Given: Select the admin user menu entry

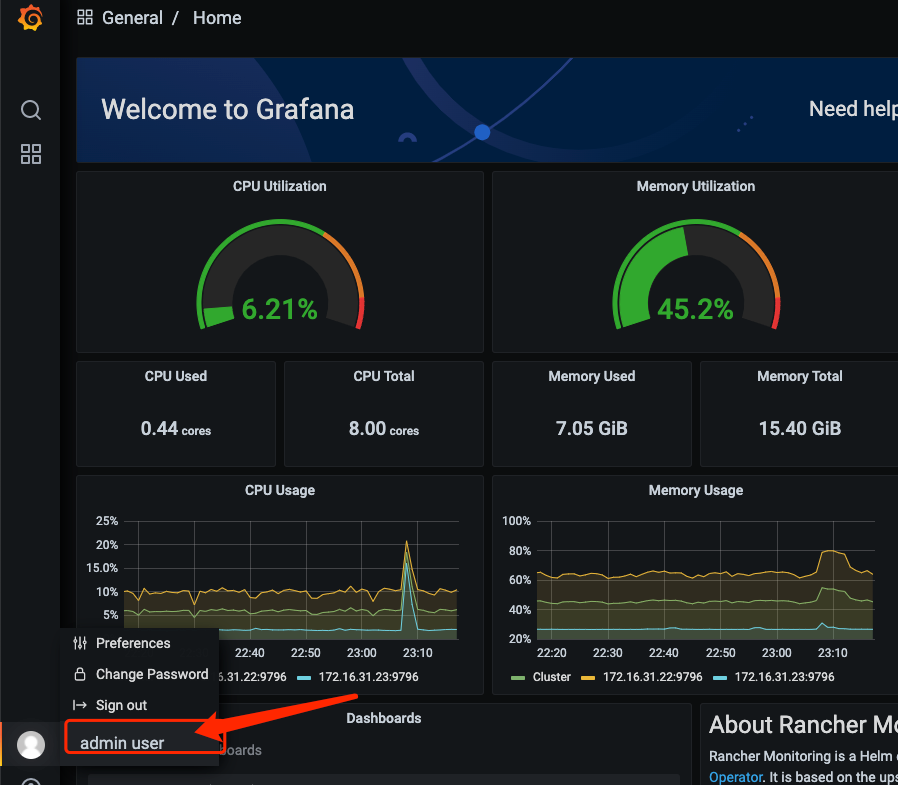Looking at the screenshot, I should [122, 743].
